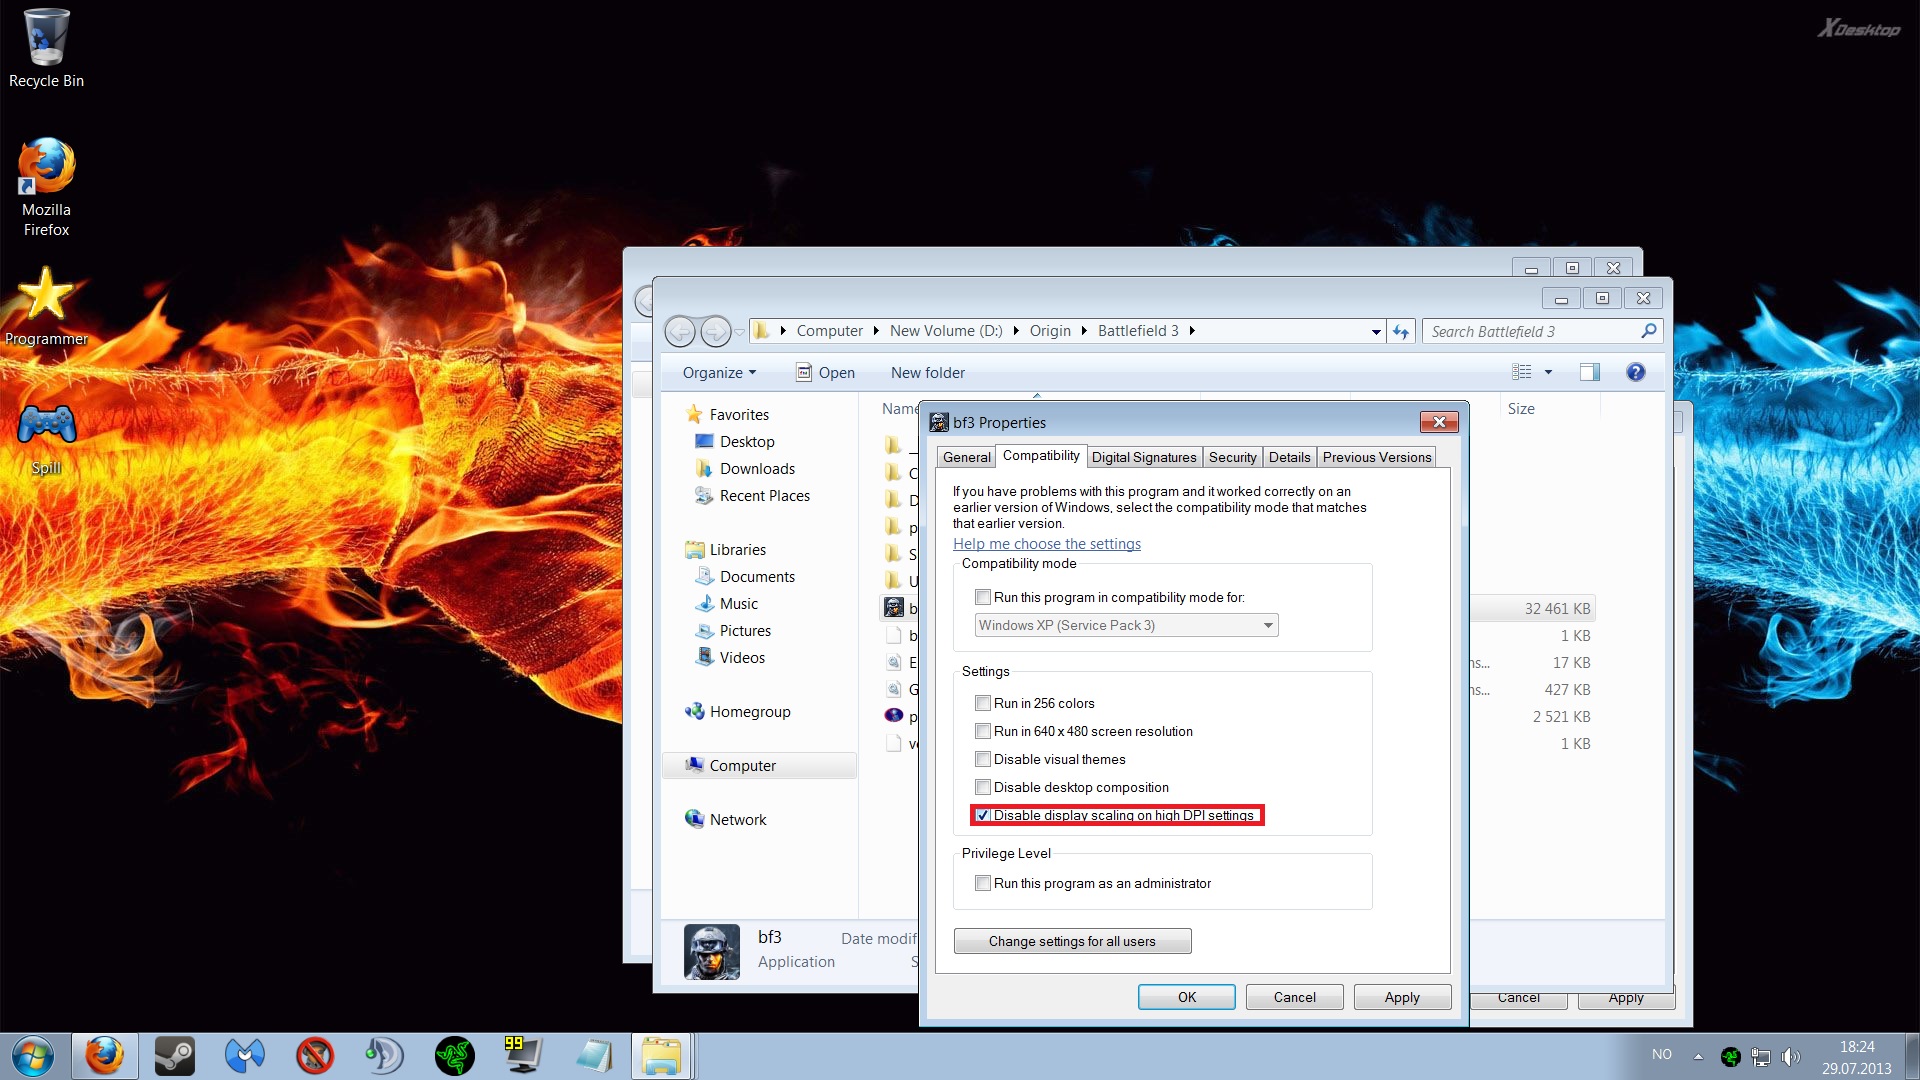The height and width of the screenshot is (1080, 1920).
Task: Toggle the preview pane icon
Action: tap(1589, 372)
